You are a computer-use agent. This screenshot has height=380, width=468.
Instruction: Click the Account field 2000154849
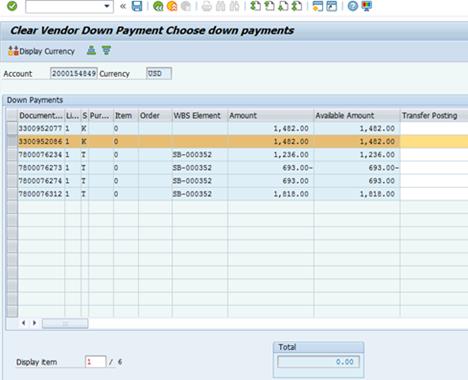pos(74,73)
